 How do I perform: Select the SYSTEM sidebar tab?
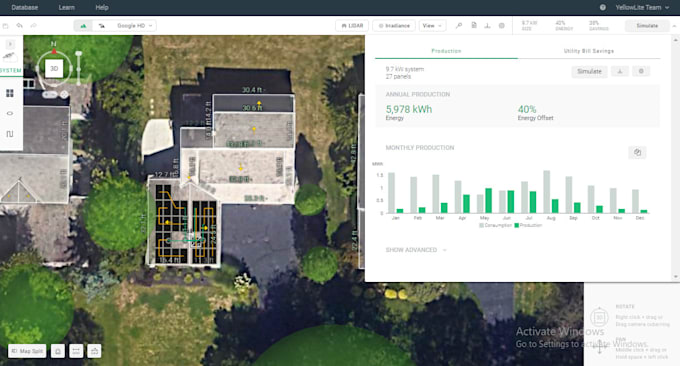pos(11,71)
